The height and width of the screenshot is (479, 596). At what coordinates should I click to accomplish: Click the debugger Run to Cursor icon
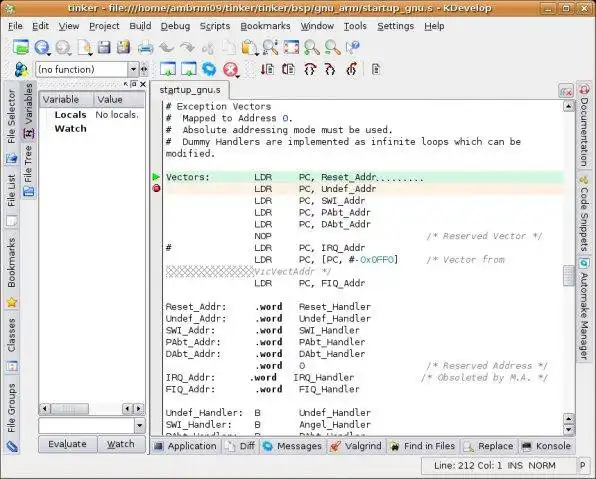coord(268,69)
